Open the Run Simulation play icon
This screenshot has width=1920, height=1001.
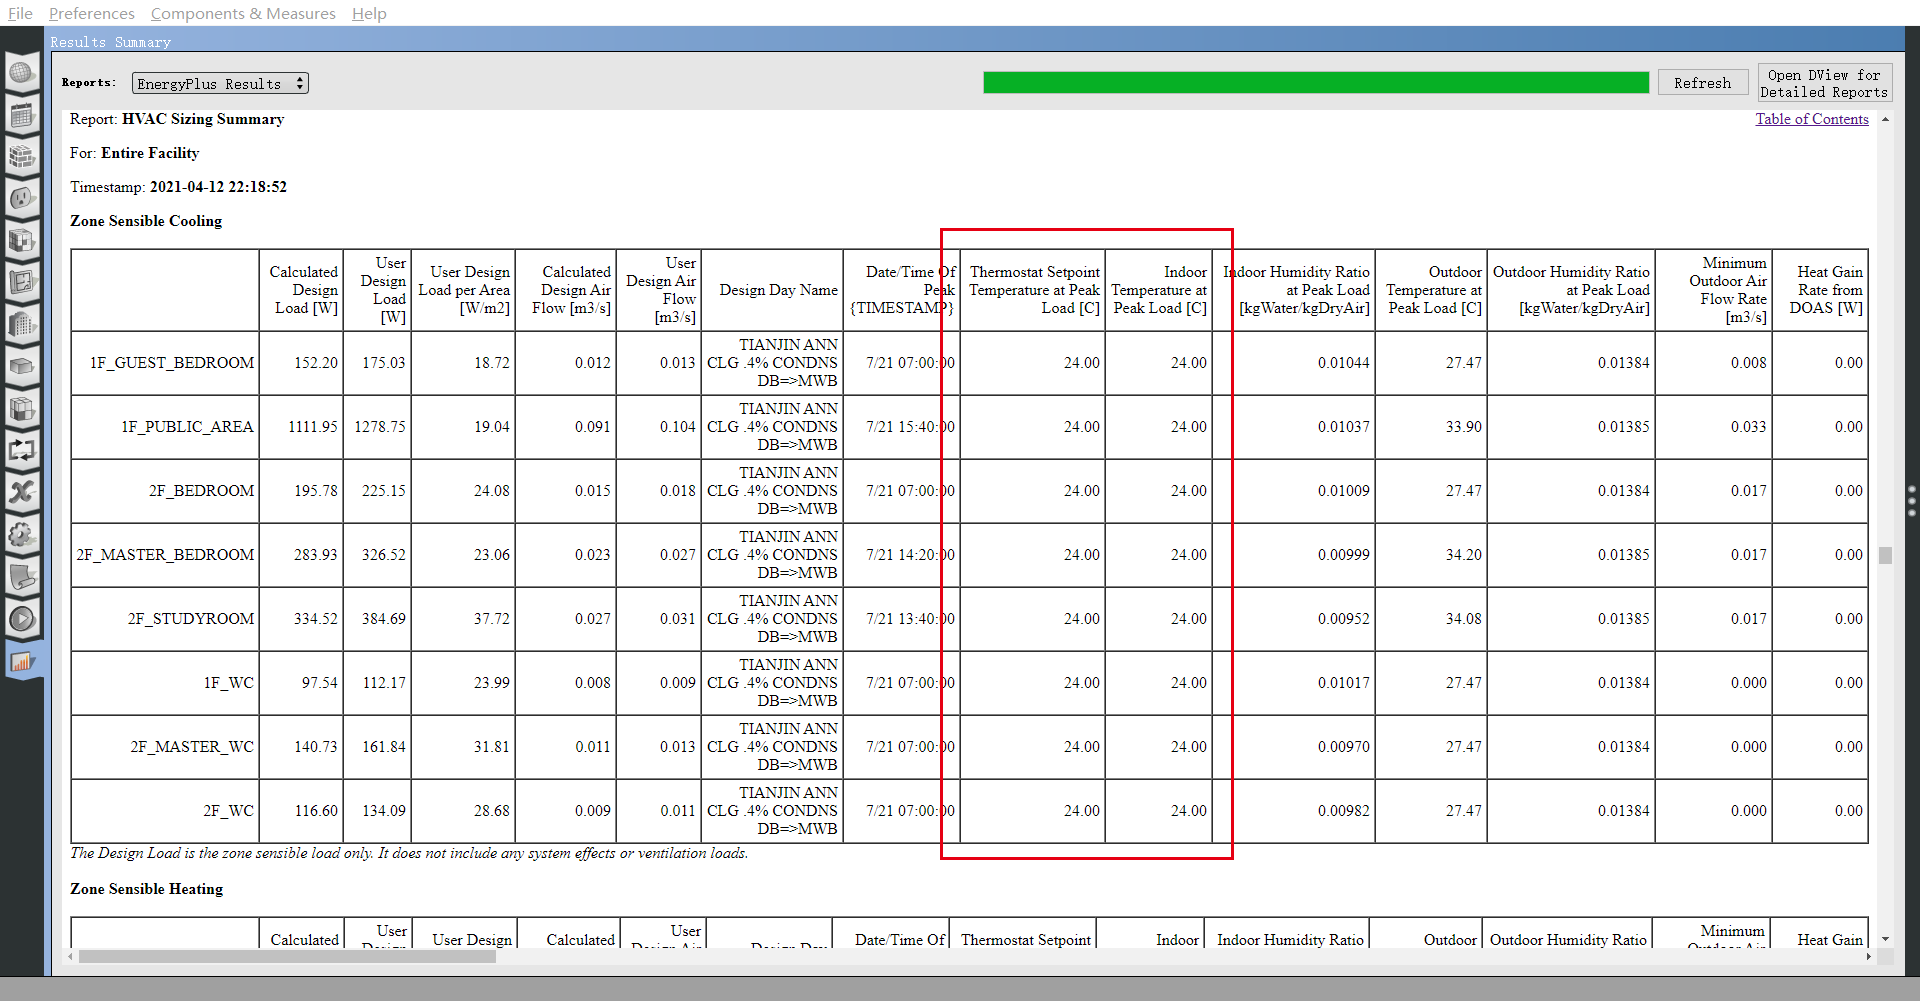click(22, 619)
